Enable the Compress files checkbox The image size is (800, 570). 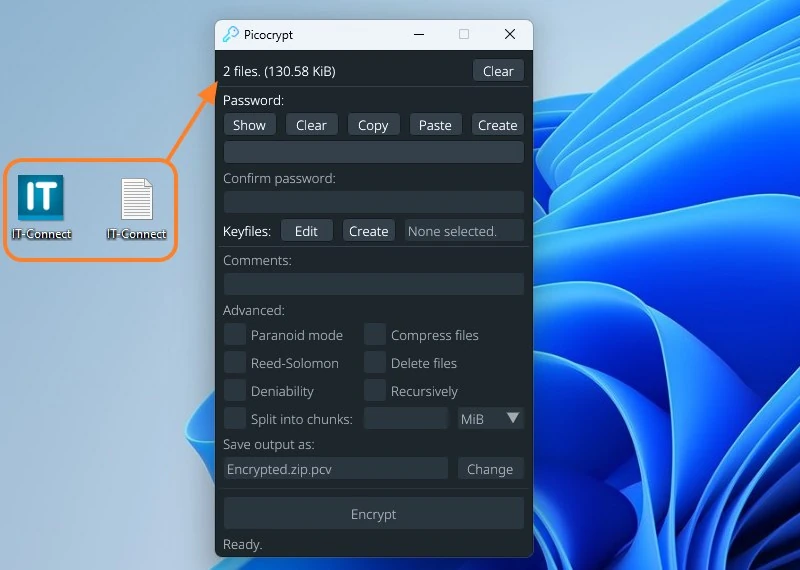pos(375,335)
